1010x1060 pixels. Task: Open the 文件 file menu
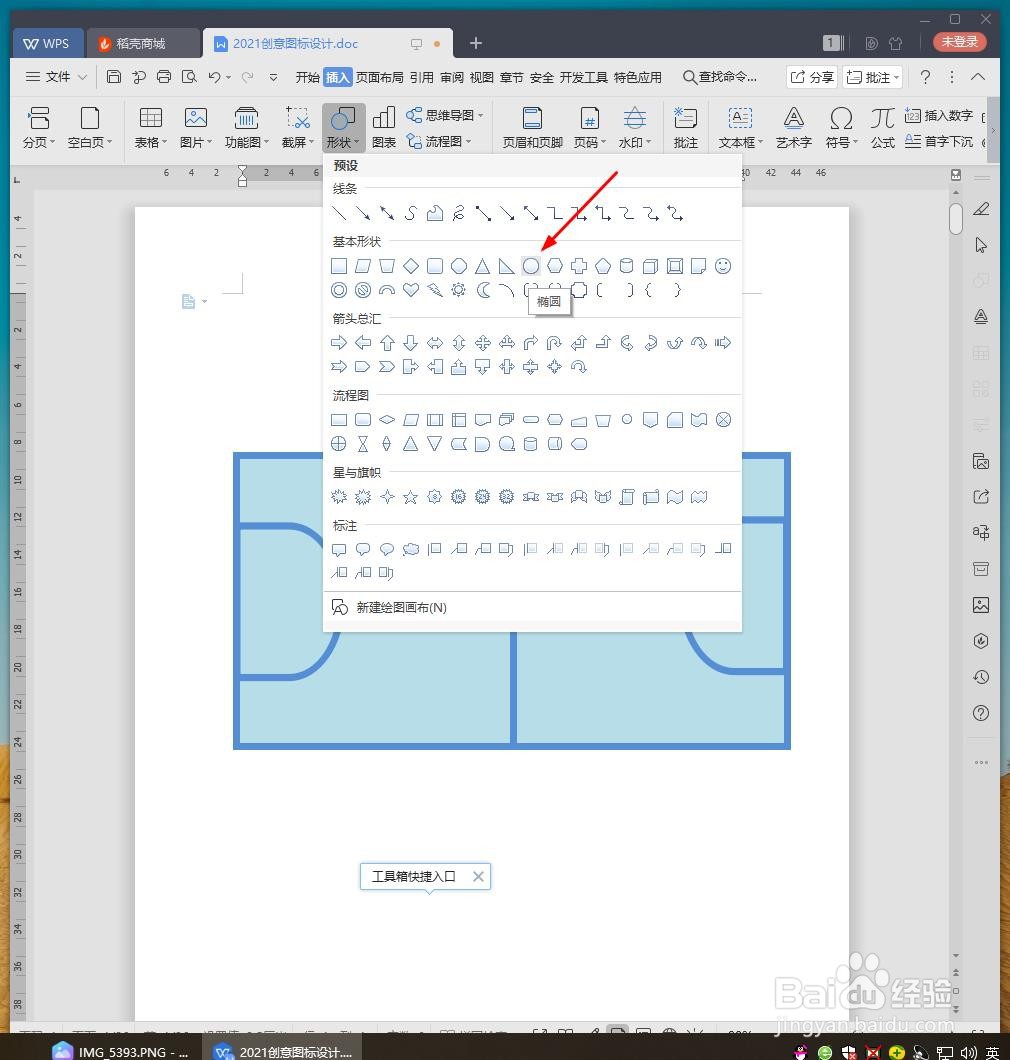[56, 77]
